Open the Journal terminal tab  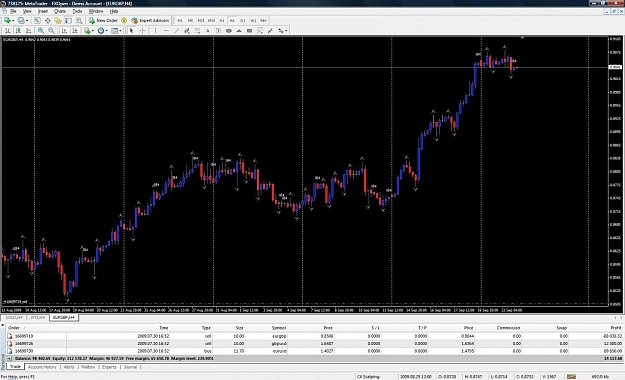[130, 367]
